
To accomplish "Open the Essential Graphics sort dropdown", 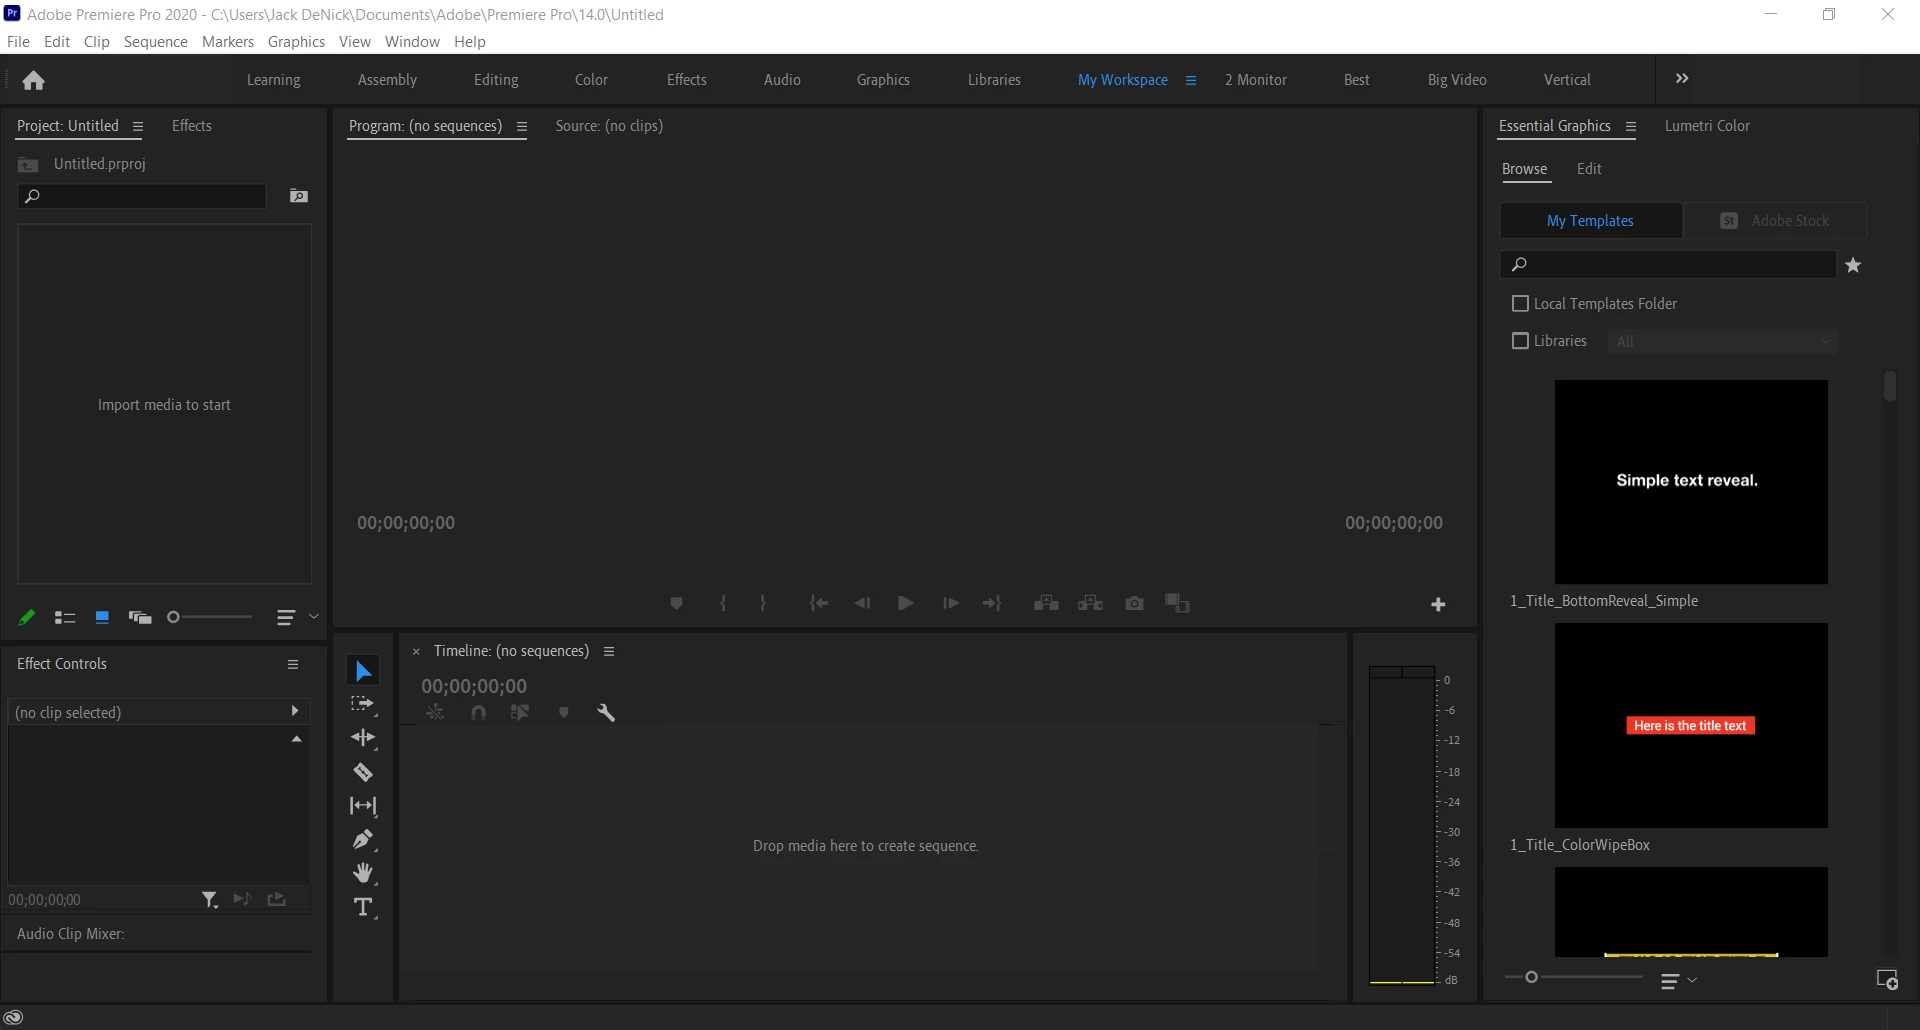I will coord(1679,981).
